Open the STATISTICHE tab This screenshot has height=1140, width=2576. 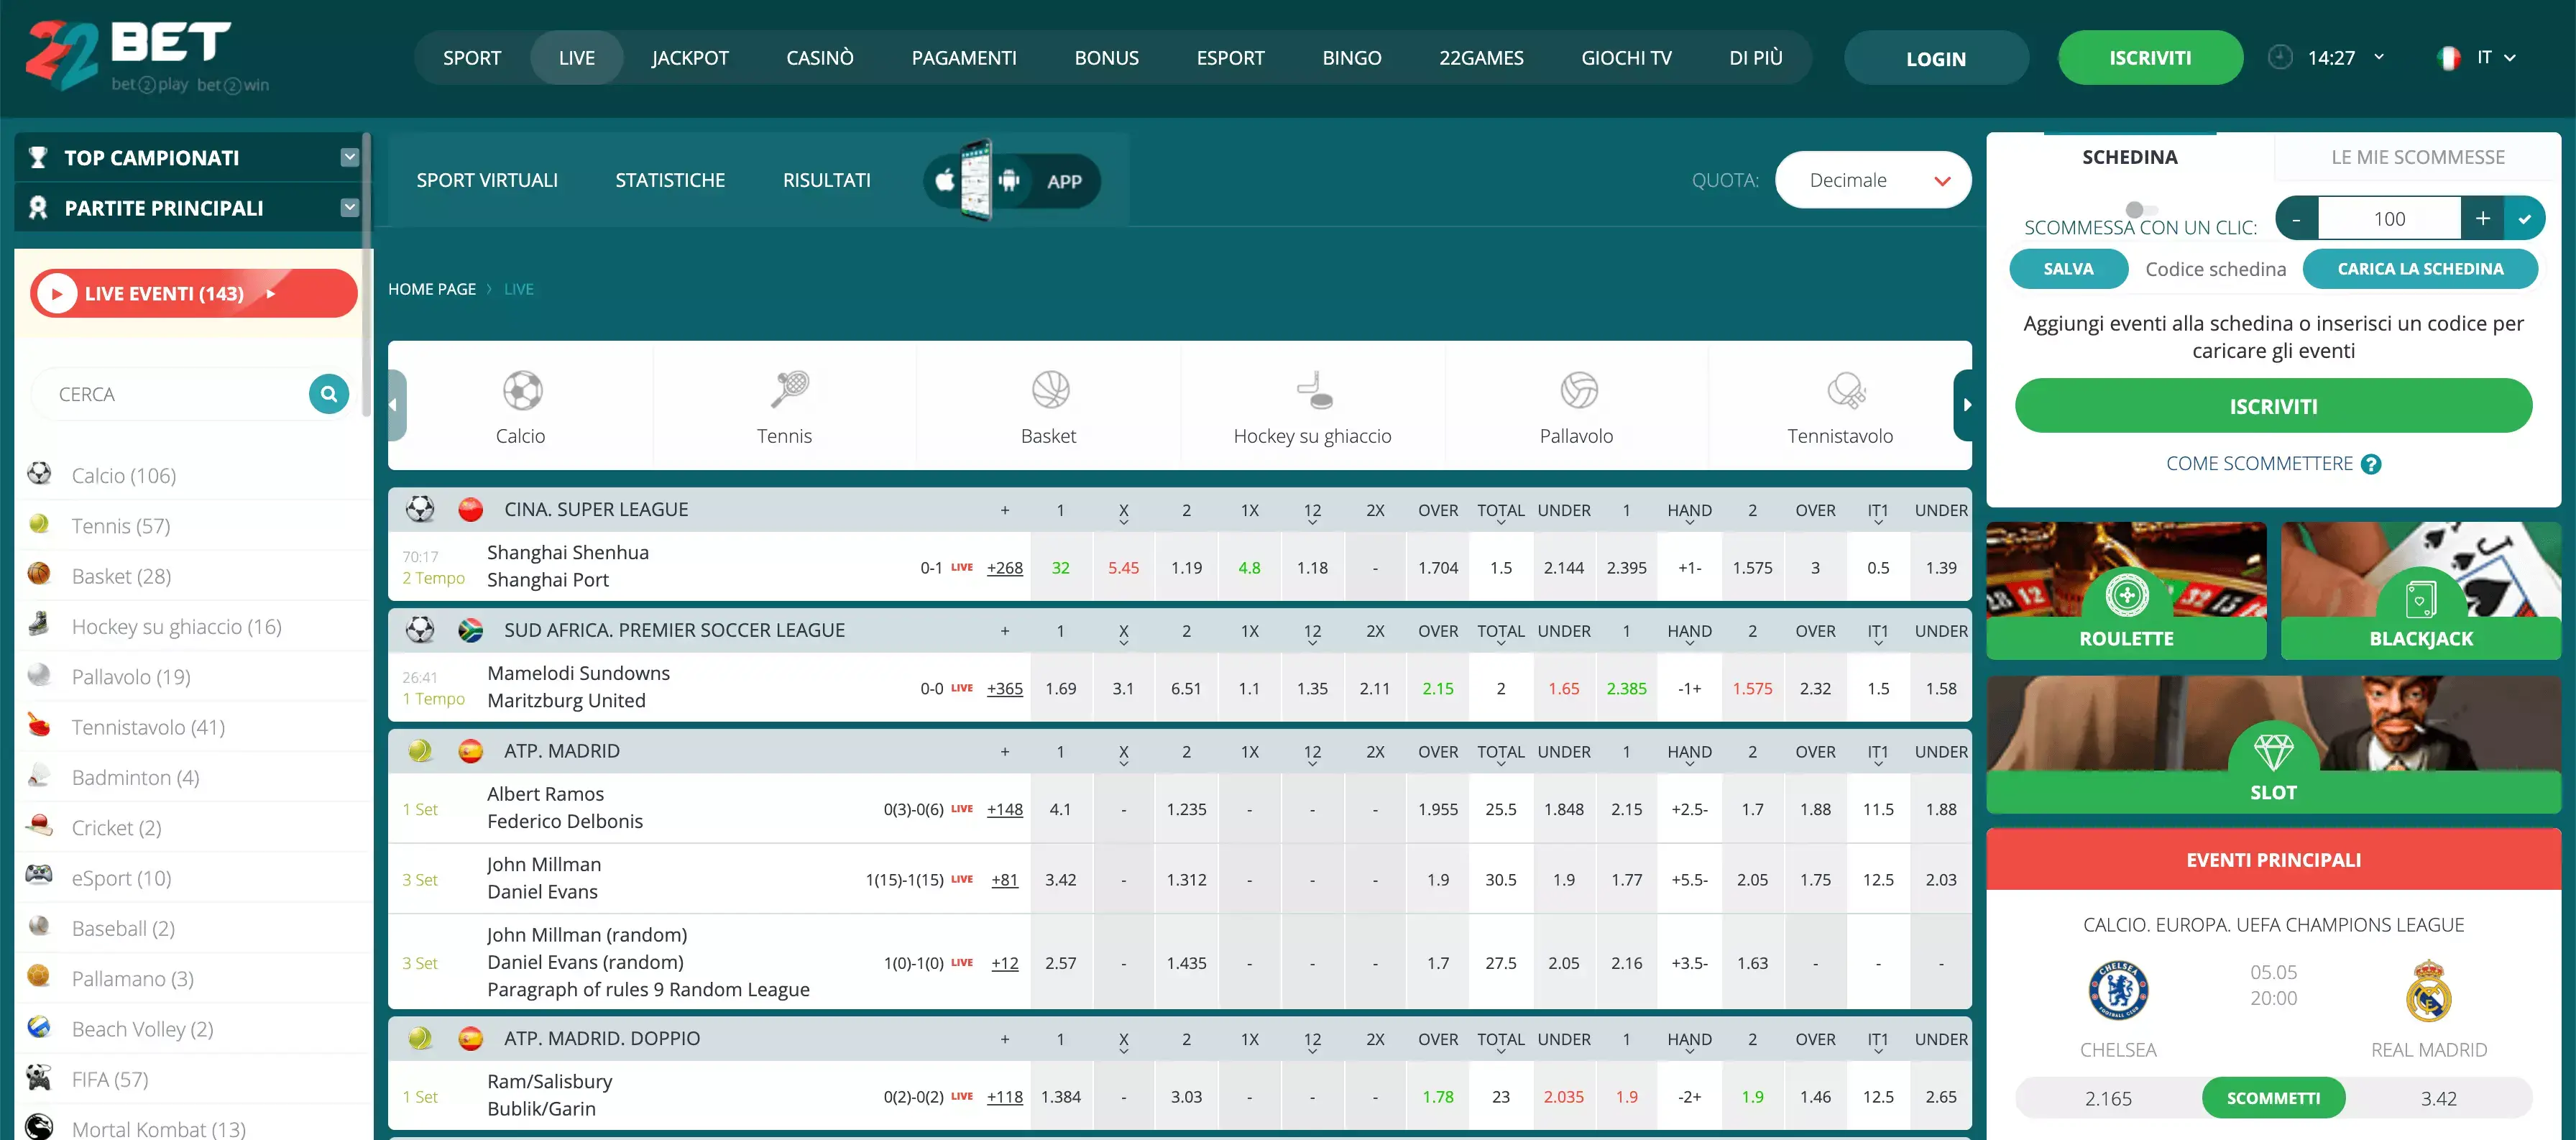pyautogui.click(x=670, y=180)
